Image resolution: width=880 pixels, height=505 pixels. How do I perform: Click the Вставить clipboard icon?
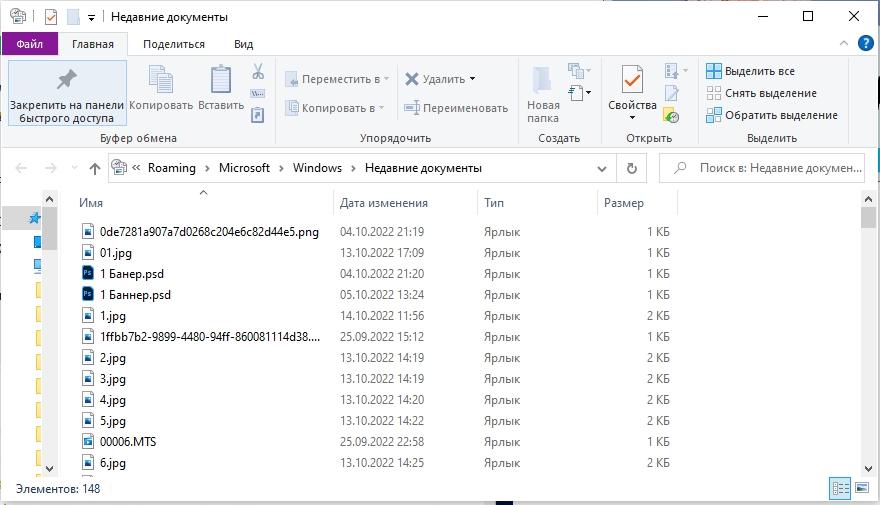coord(221,80)
